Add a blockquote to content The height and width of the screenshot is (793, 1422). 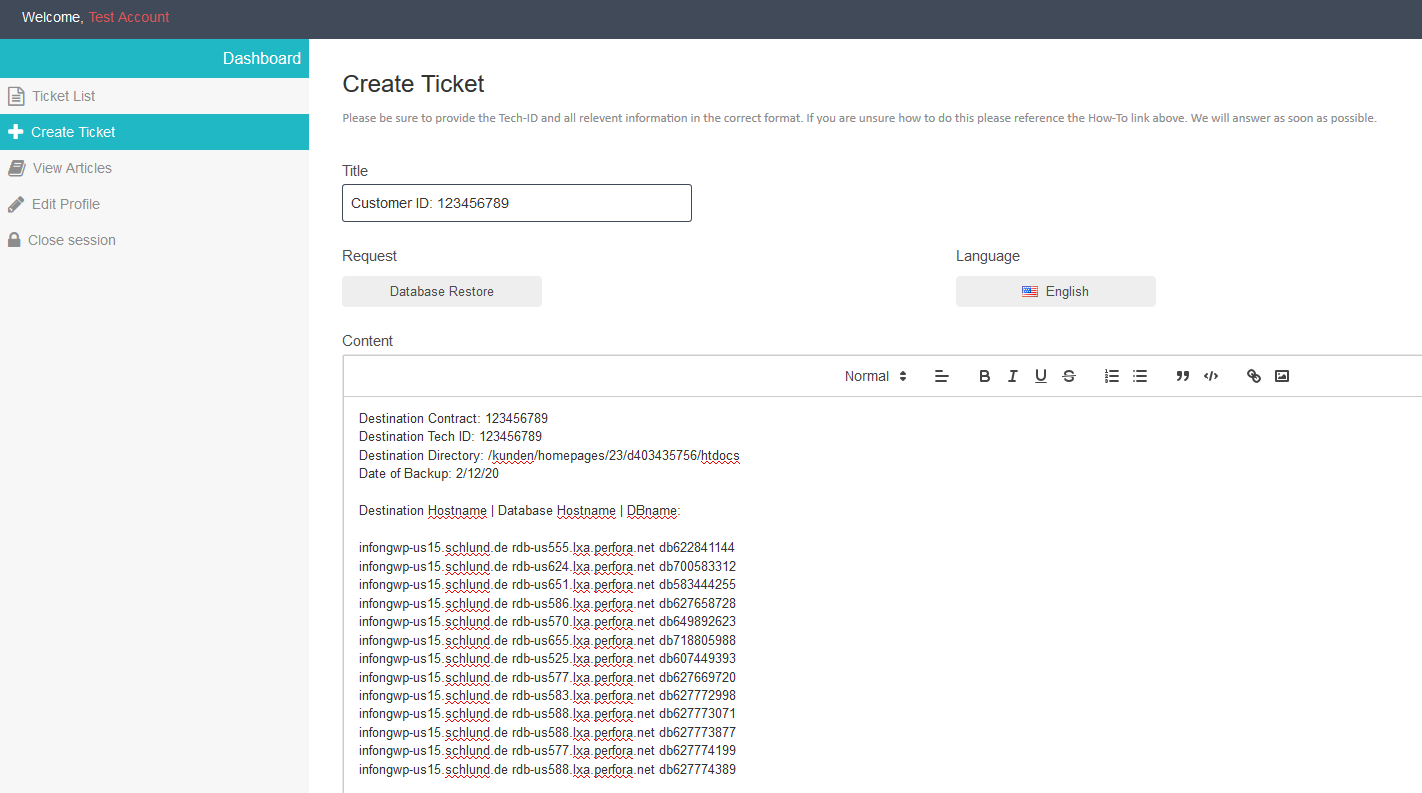(1182, 376)
